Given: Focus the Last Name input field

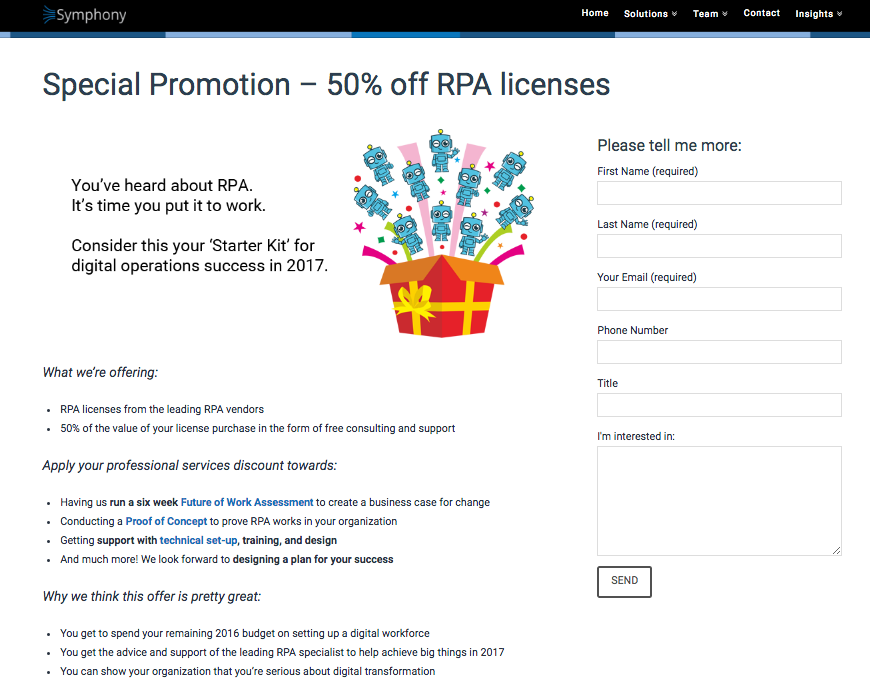Looking at the screenshot, I should pyautogui.click(x=719, y=246).
